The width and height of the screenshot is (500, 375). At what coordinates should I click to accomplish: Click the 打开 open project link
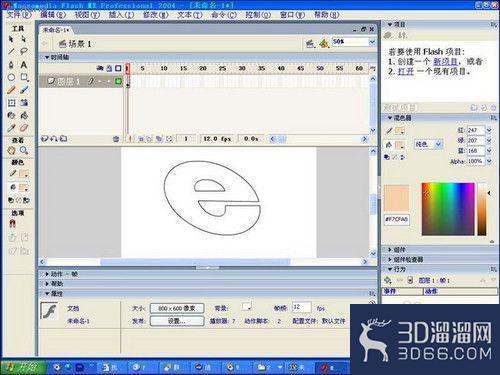(x=406, y=71)
